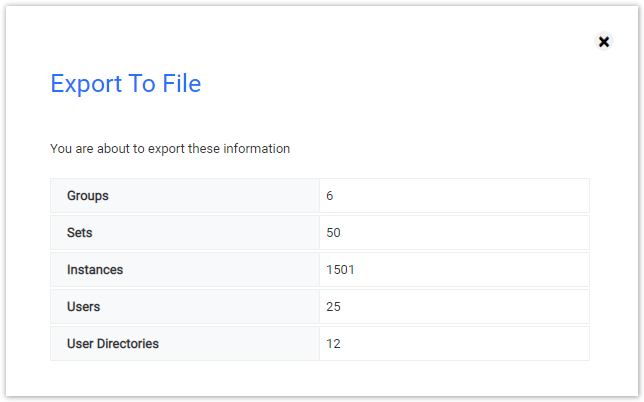
Task: Click the word To in the title
Action: tap(142, 83)
